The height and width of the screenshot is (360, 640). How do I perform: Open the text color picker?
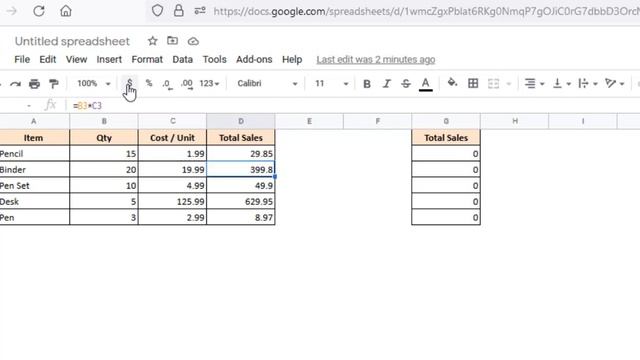pyautogui.click(x=425, y=84)
